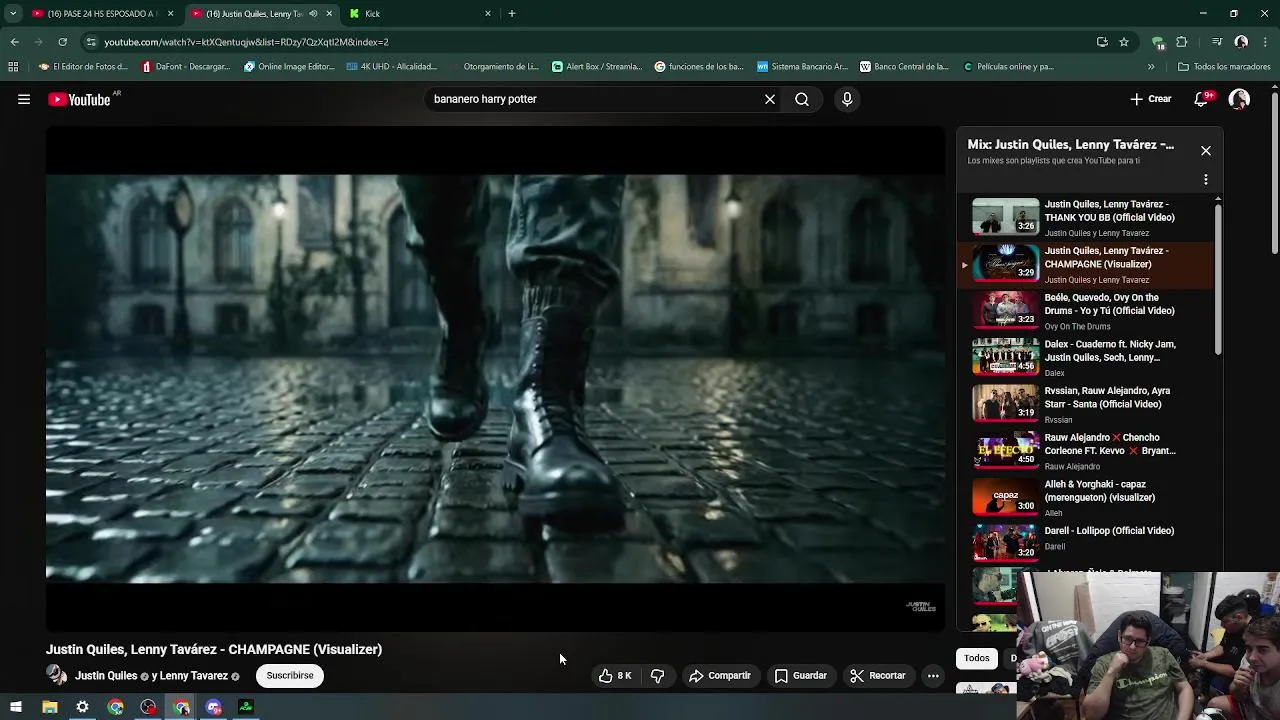
Task: Subscribe with the Suscribirse button
Action: pos(290,675)
